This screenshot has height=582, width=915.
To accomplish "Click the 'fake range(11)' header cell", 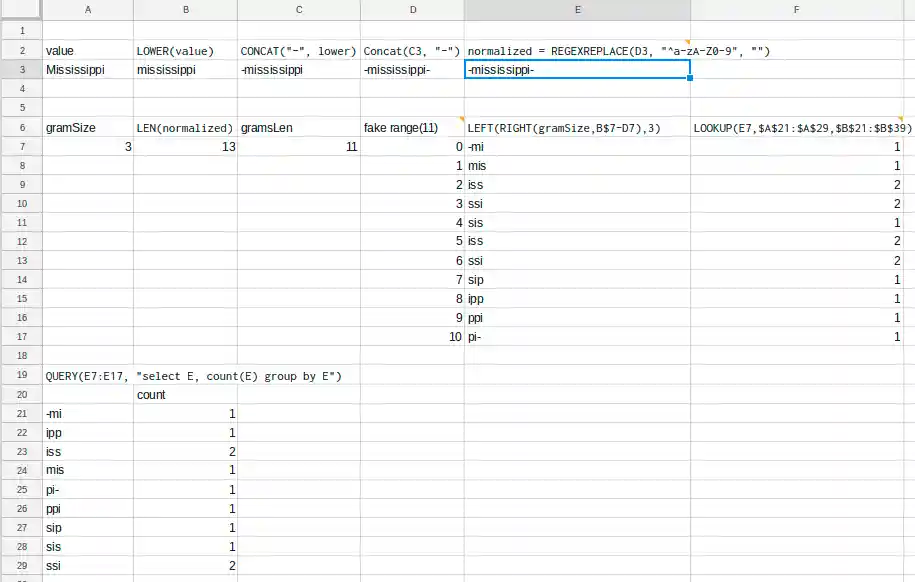I will click(x=412, y=128).
